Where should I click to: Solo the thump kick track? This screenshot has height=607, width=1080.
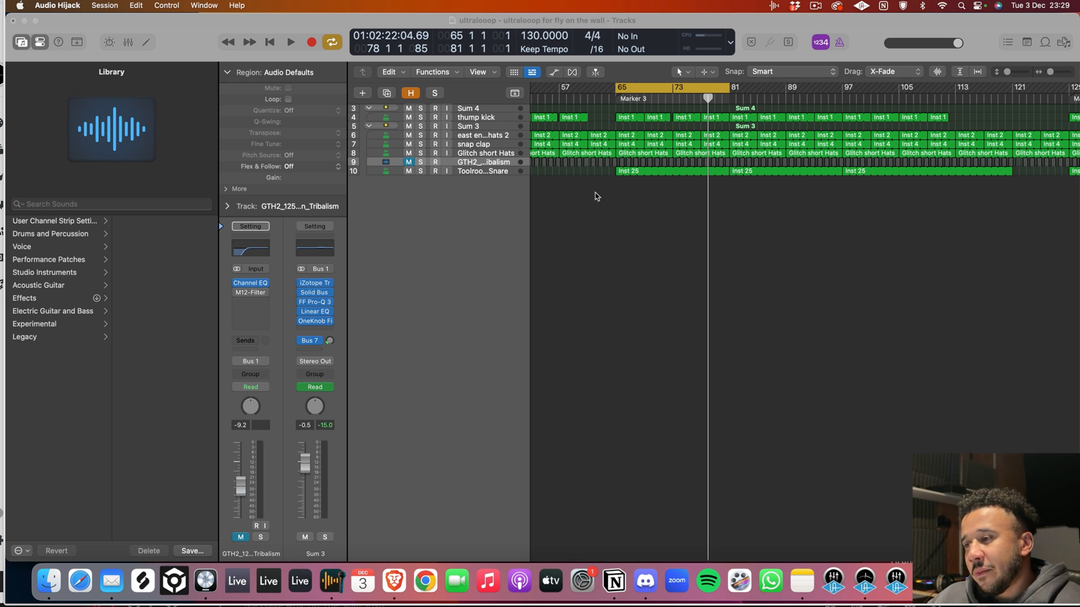coord(421,117)
